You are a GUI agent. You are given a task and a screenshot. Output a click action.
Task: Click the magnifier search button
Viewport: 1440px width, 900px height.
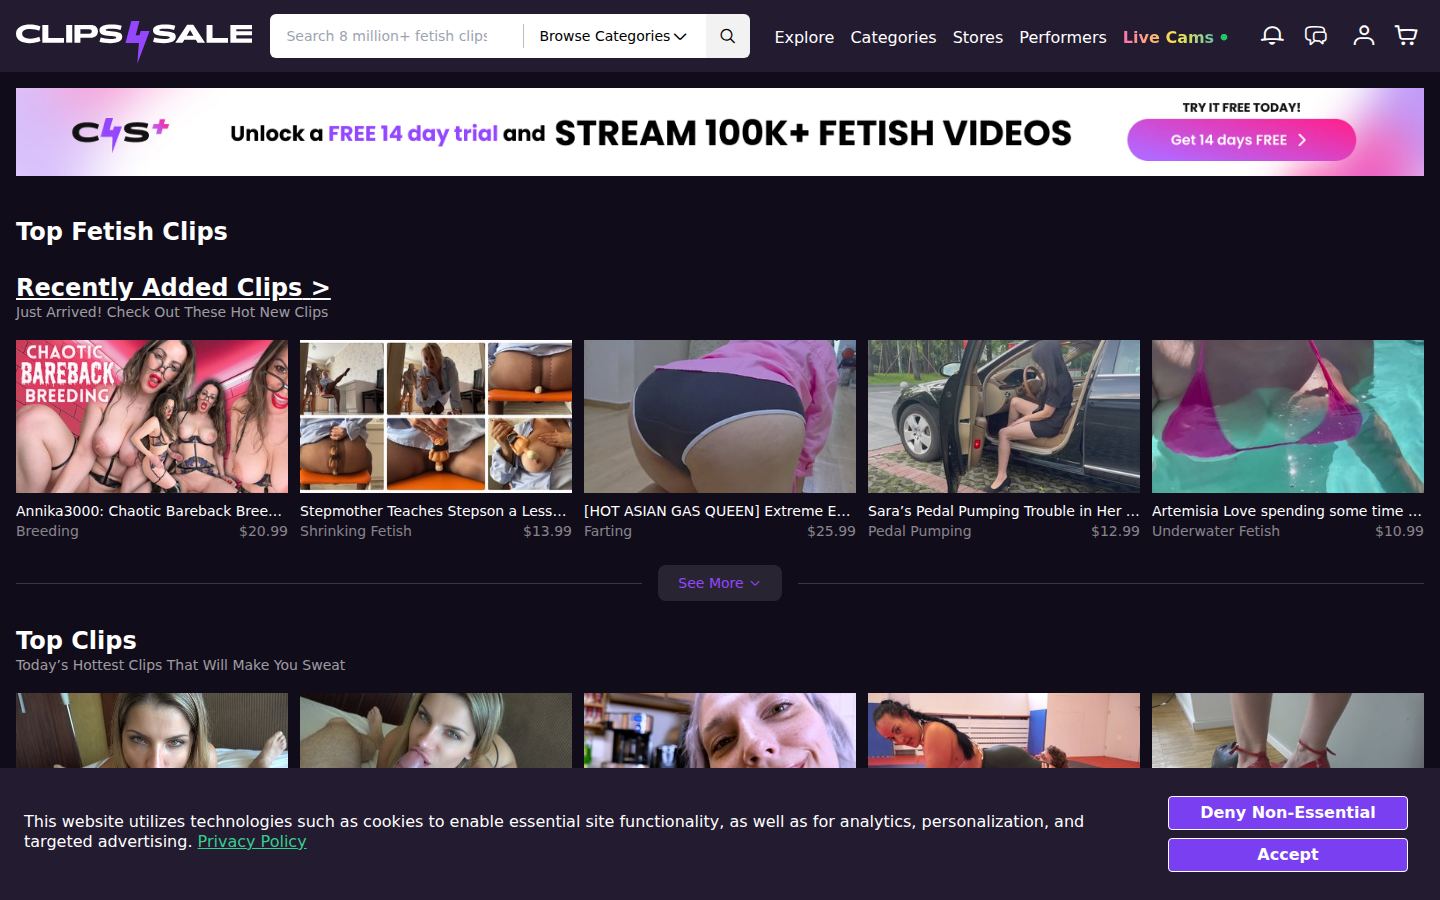pyautogui.click(x=728, y=36)
